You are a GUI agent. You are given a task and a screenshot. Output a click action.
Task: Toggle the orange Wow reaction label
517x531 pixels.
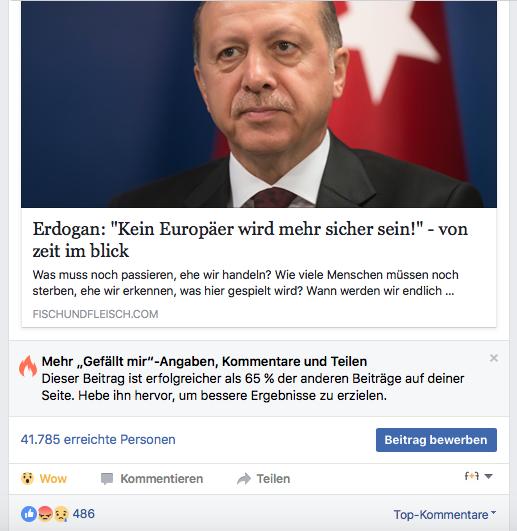(x=53, y=479)
